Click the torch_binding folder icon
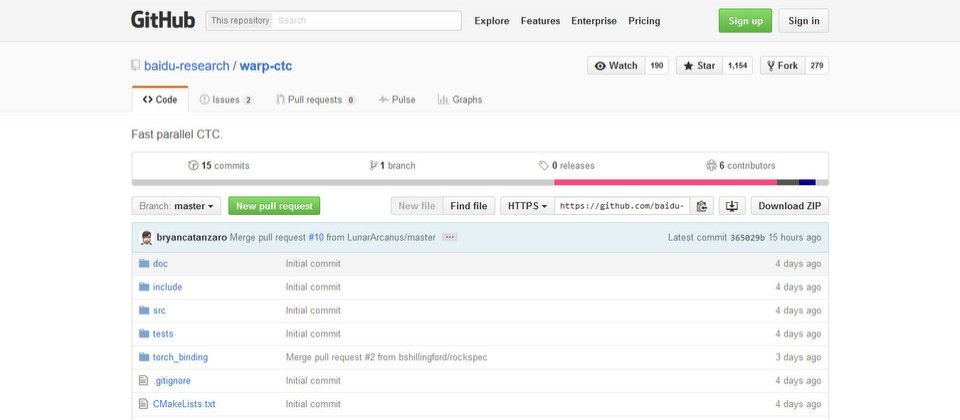 pos(144,357)
